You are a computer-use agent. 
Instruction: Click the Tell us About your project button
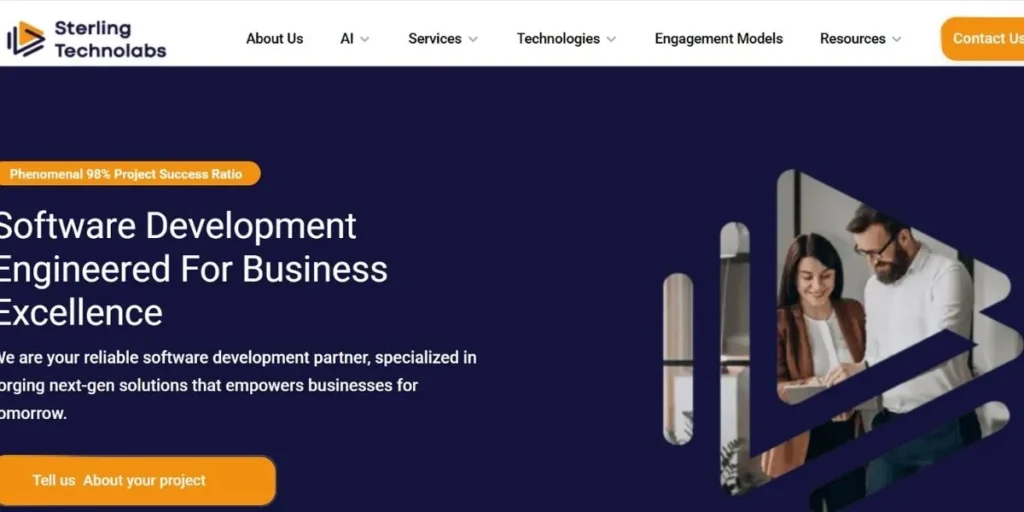tap(137, 481)
